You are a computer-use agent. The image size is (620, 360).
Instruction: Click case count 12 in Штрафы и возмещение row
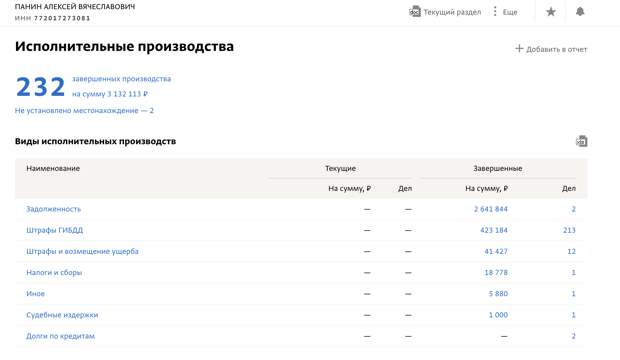571,251
